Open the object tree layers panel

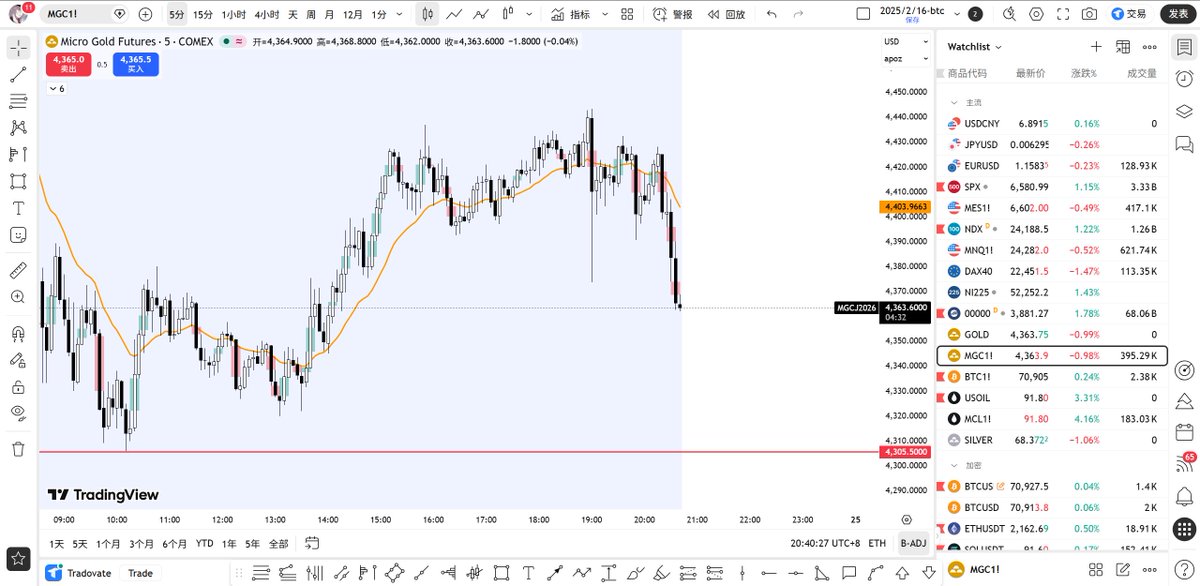pyautogui.click(x=1184, y=111)
